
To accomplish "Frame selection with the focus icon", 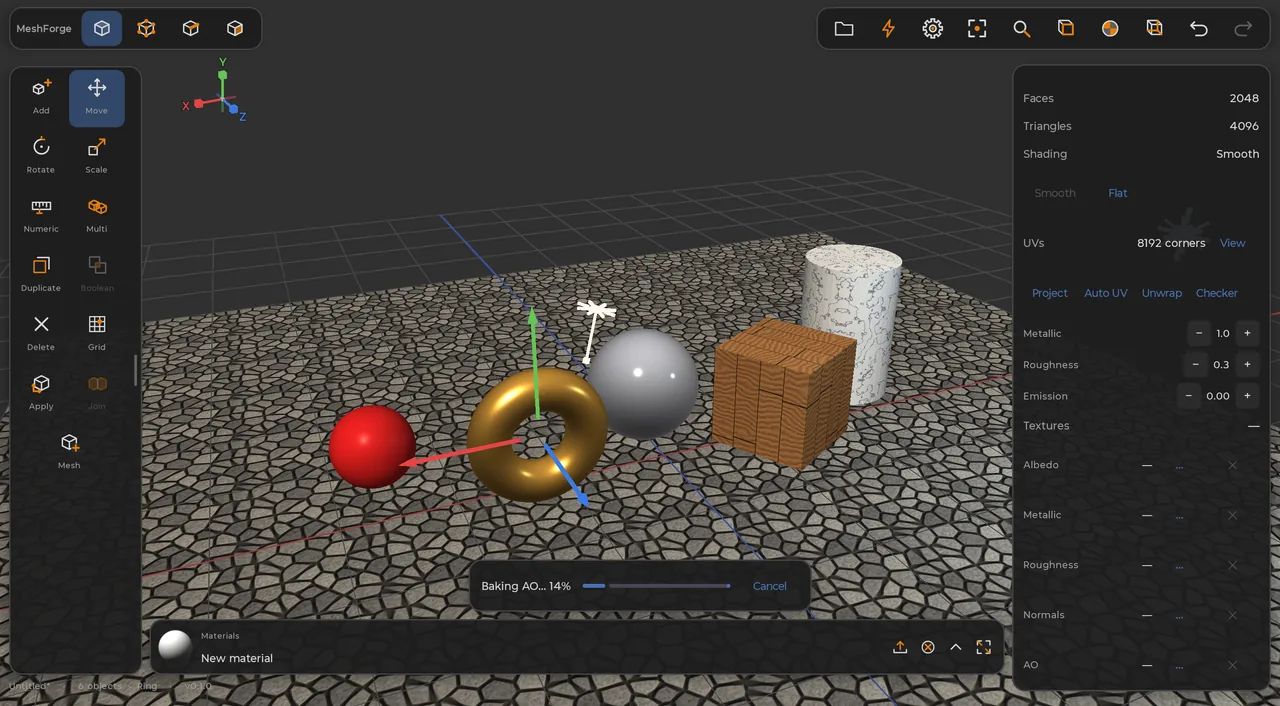I will (x=977, y=29).
